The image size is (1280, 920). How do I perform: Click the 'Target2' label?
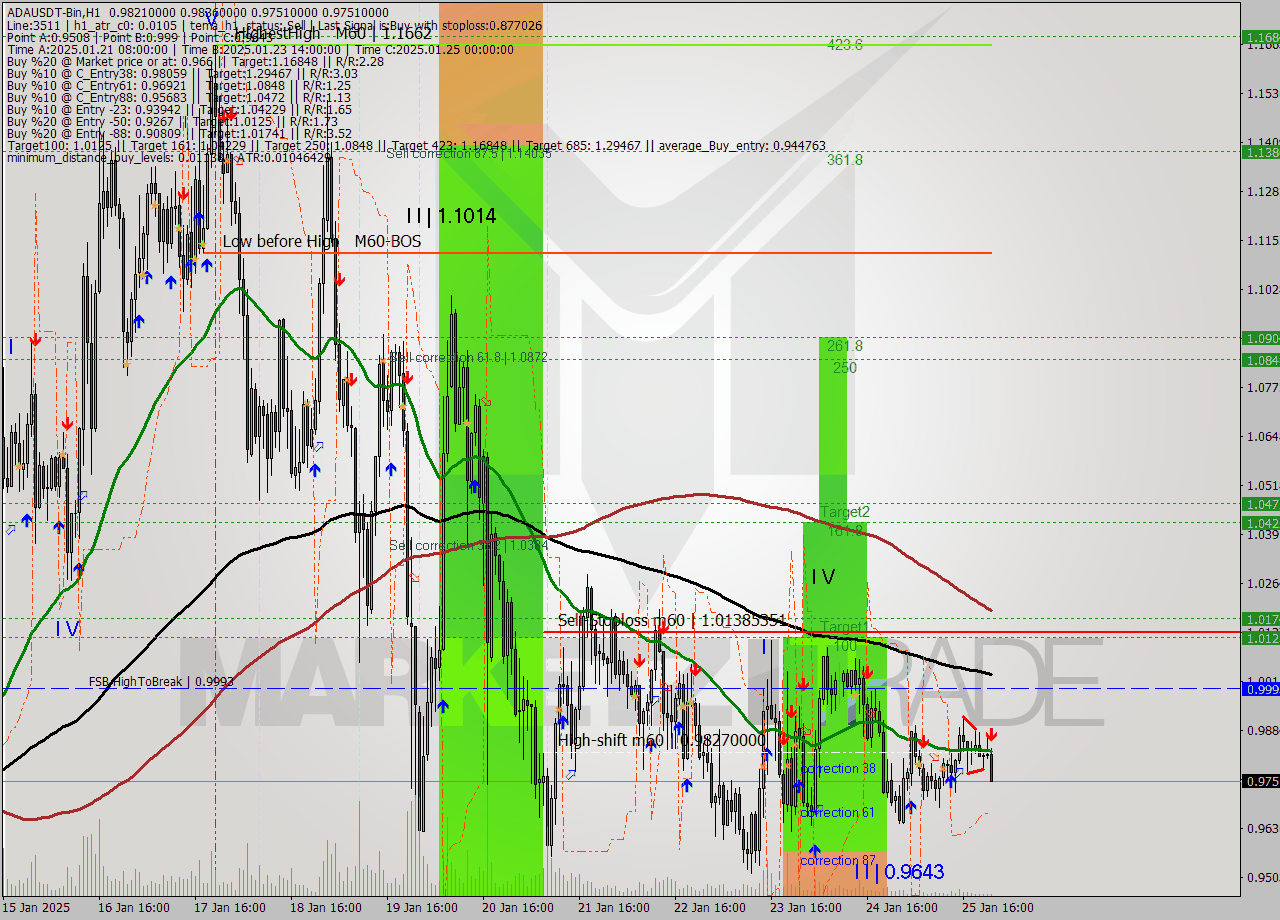(x=845, y=512)
